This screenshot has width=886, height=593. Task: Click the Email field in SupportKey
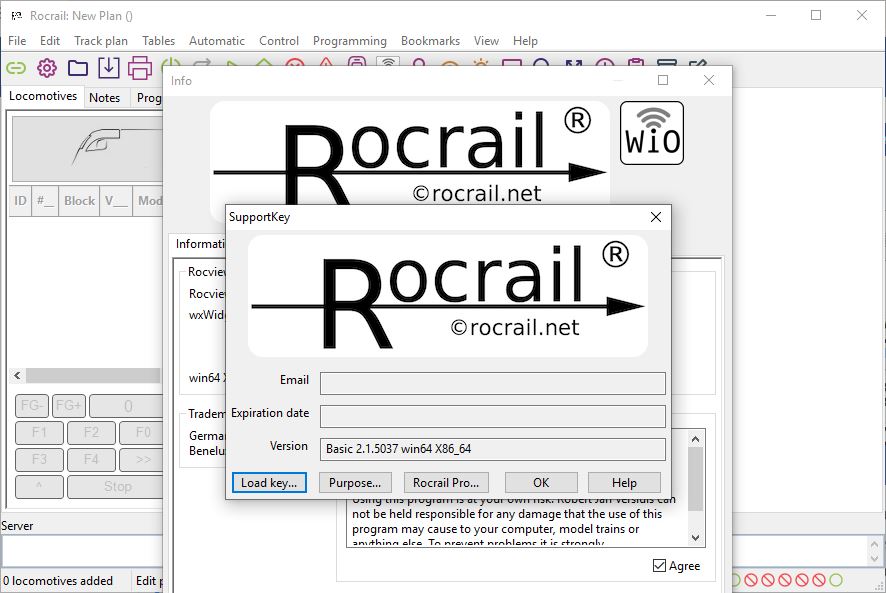point(493,383)
